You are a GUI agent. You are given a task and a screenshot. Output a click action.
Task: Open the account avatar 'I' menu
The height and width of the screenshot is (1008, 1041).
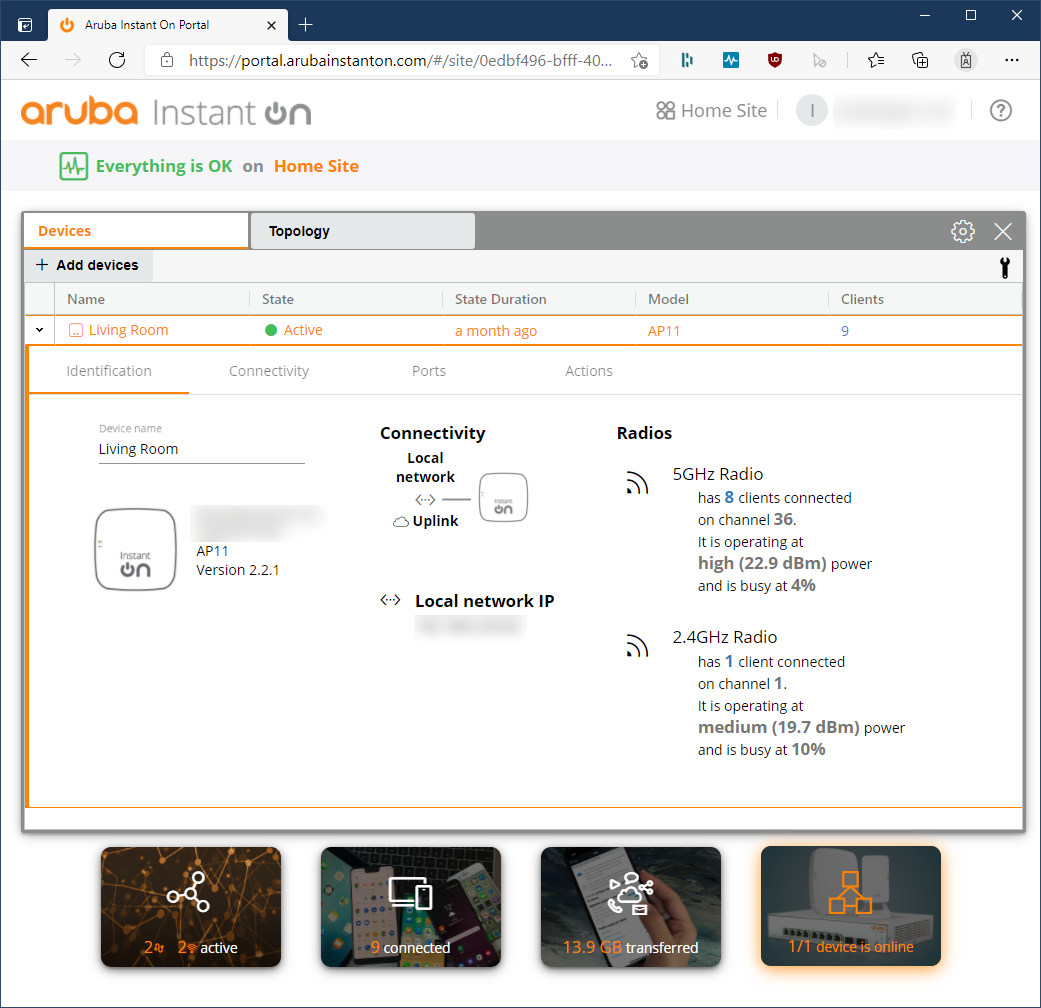(811, 110)
